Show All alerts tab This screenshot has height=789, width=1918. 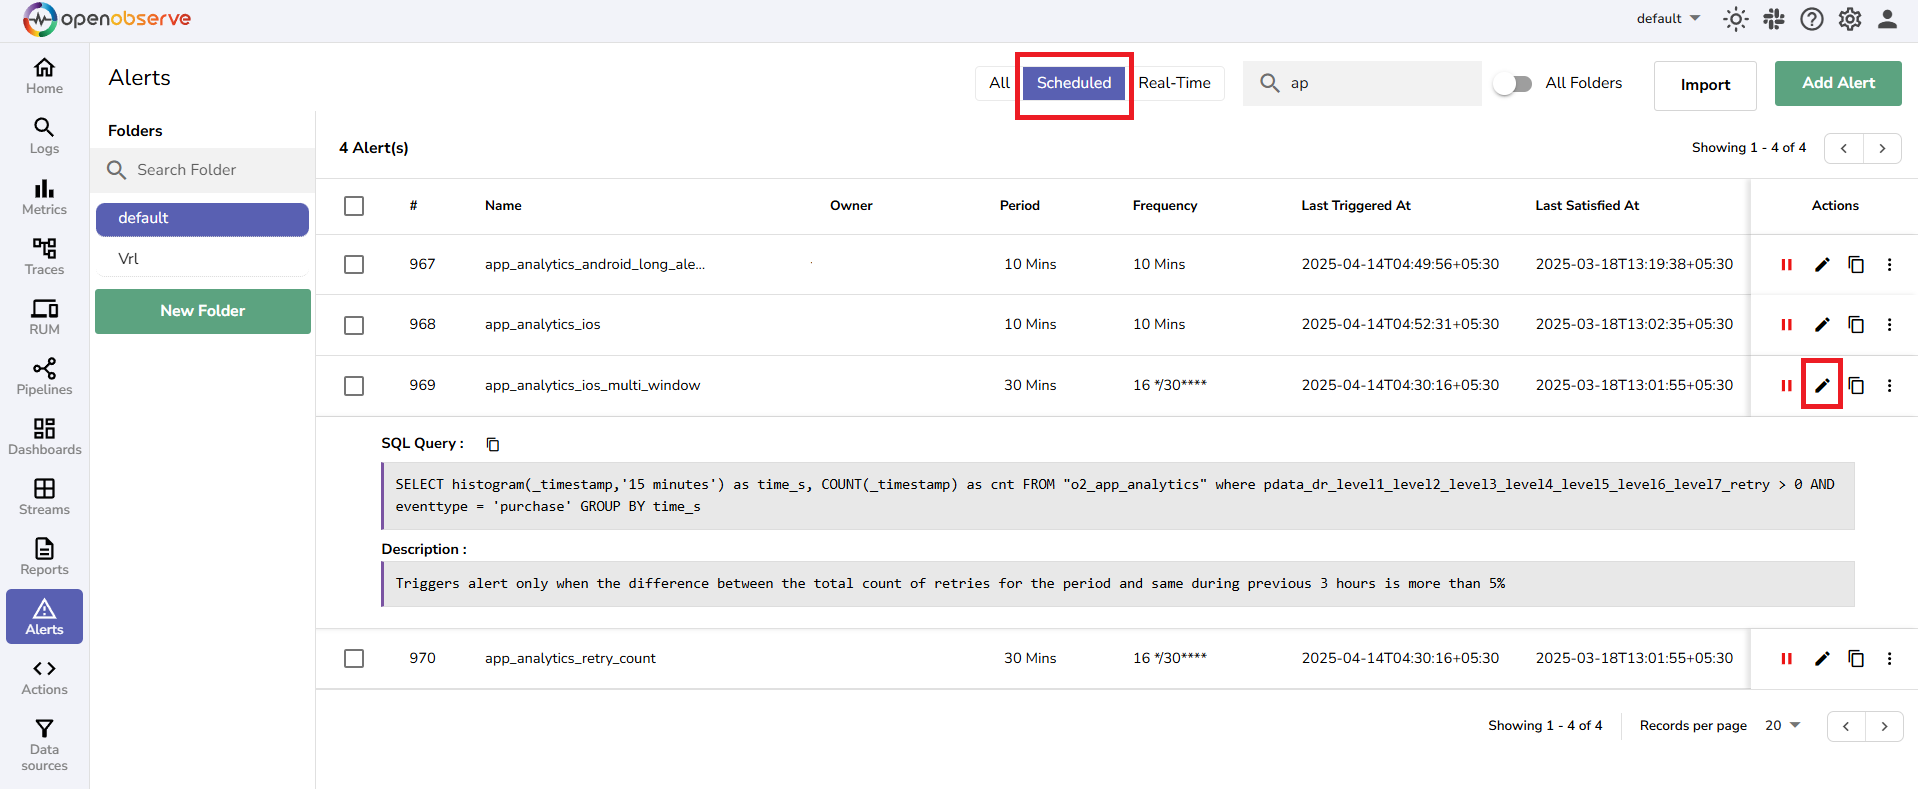999,83
